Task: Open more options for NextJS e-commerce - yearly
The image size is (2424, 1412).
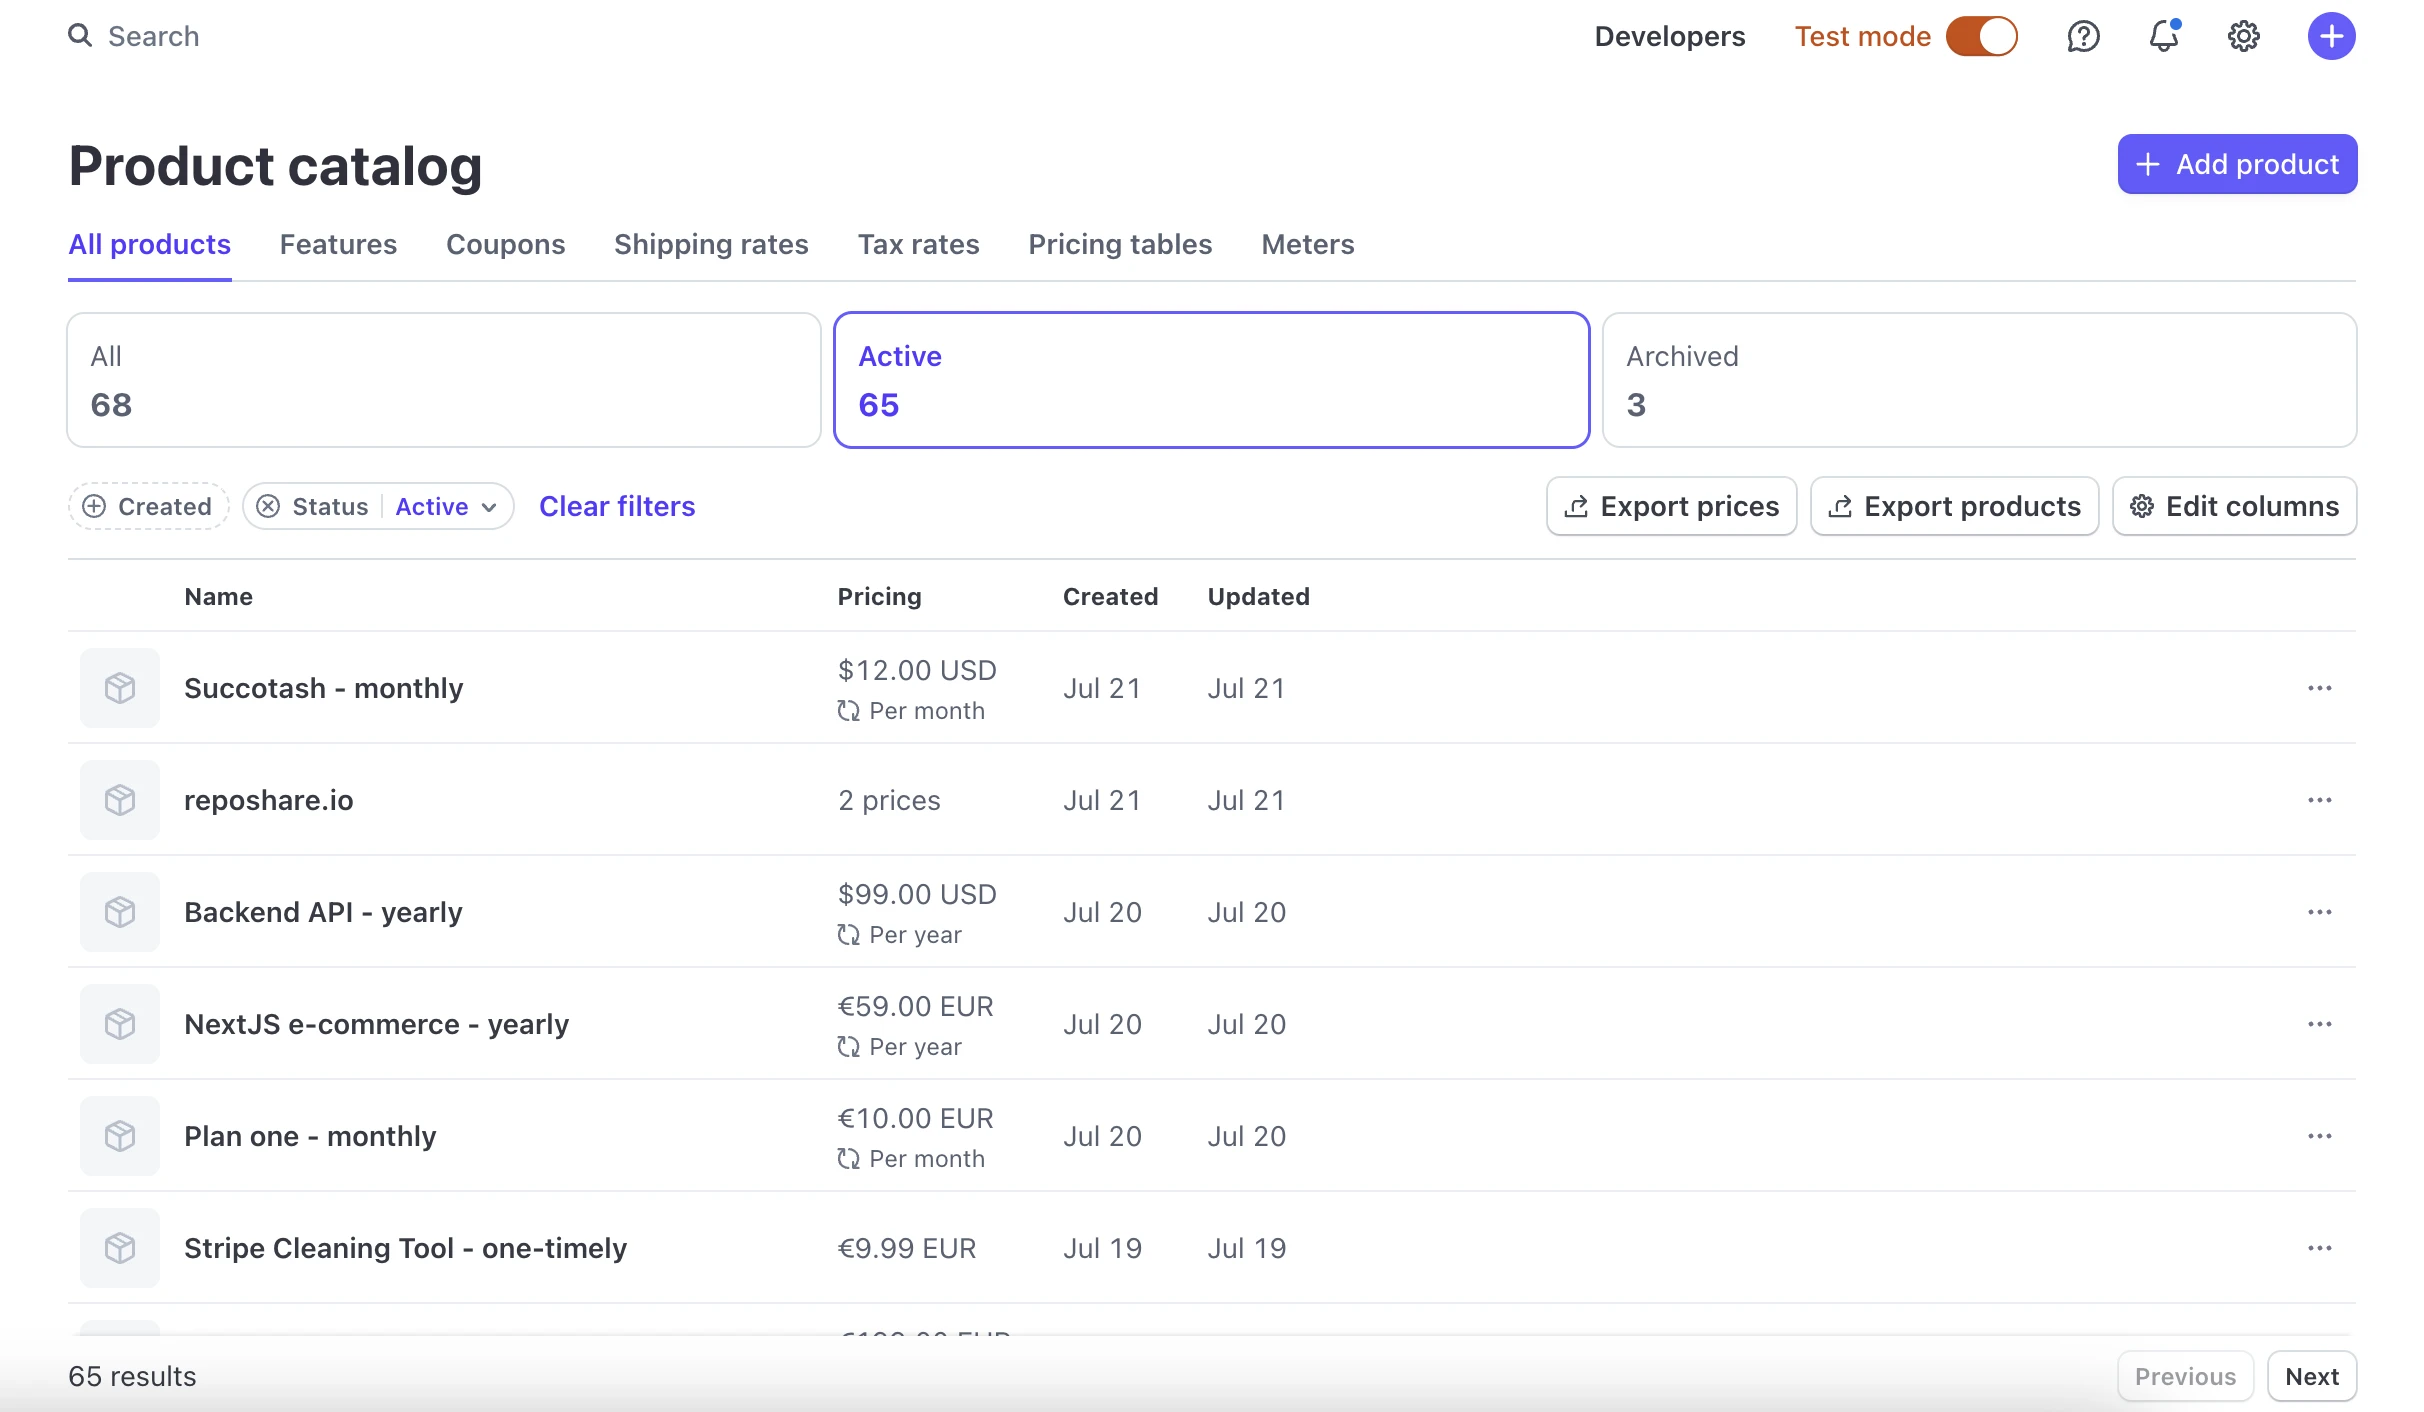Action: pyautogui.click(x=2320, y=1024)
